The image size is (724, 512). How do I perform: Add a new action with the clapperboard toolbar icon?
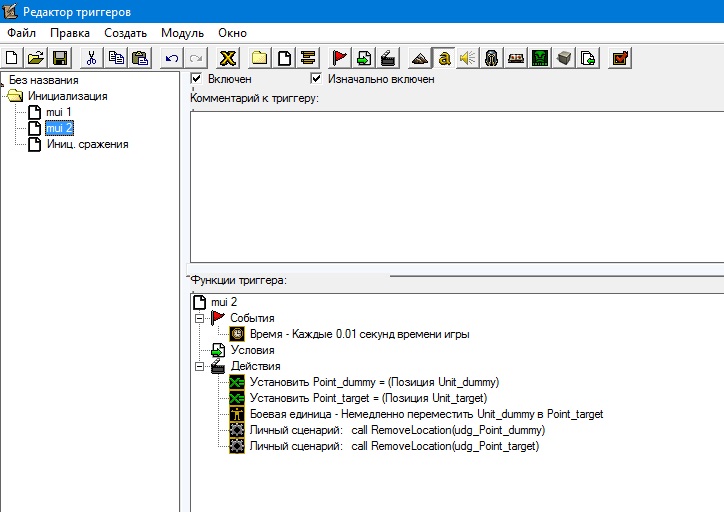[x=388, y=58]
